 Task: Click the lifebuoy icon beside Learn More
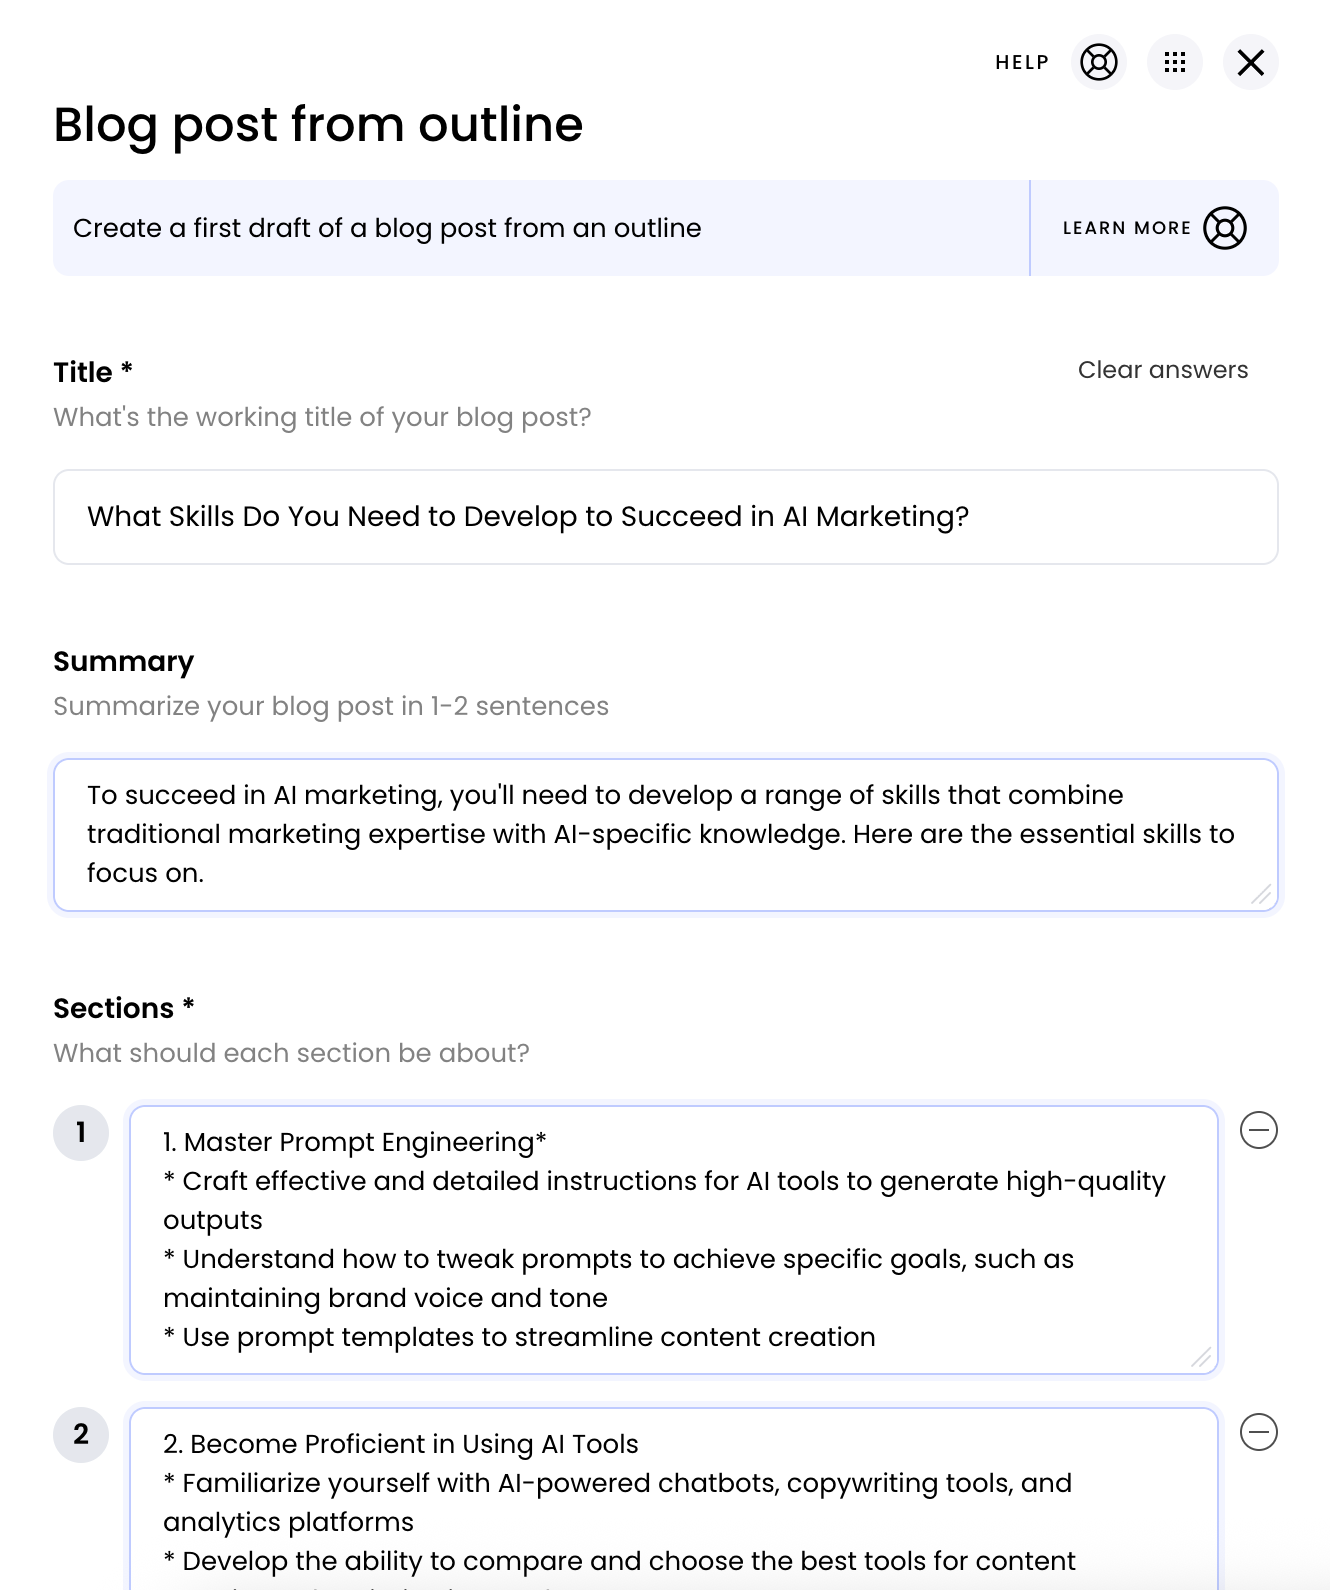point(1224,228)
